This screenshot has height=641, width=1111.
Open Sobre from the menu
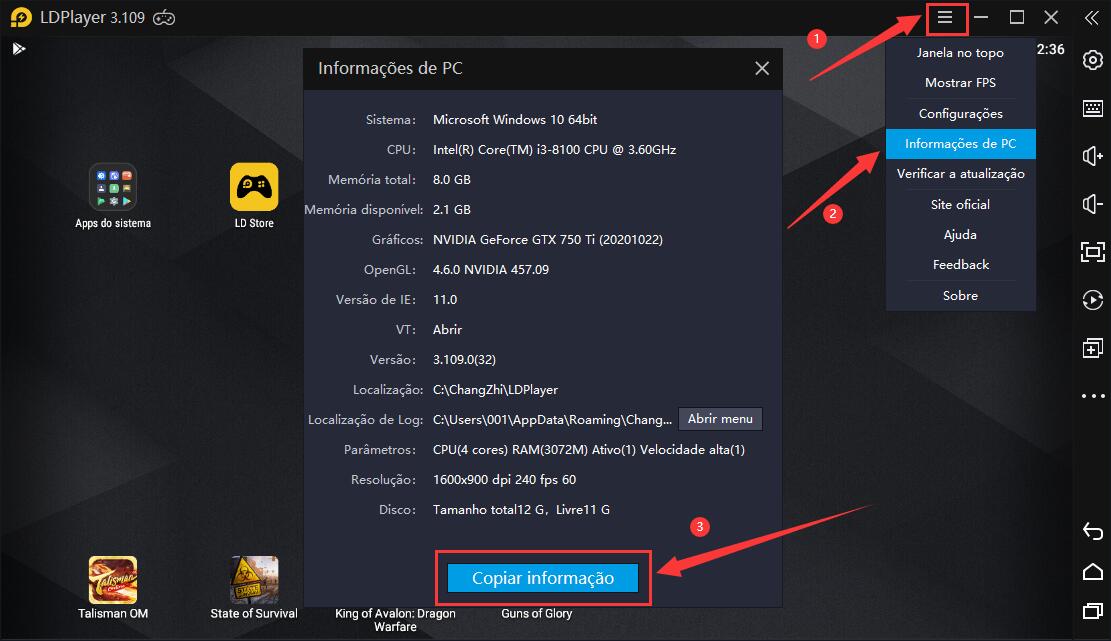pyautogui.click(x=960, y=295)
